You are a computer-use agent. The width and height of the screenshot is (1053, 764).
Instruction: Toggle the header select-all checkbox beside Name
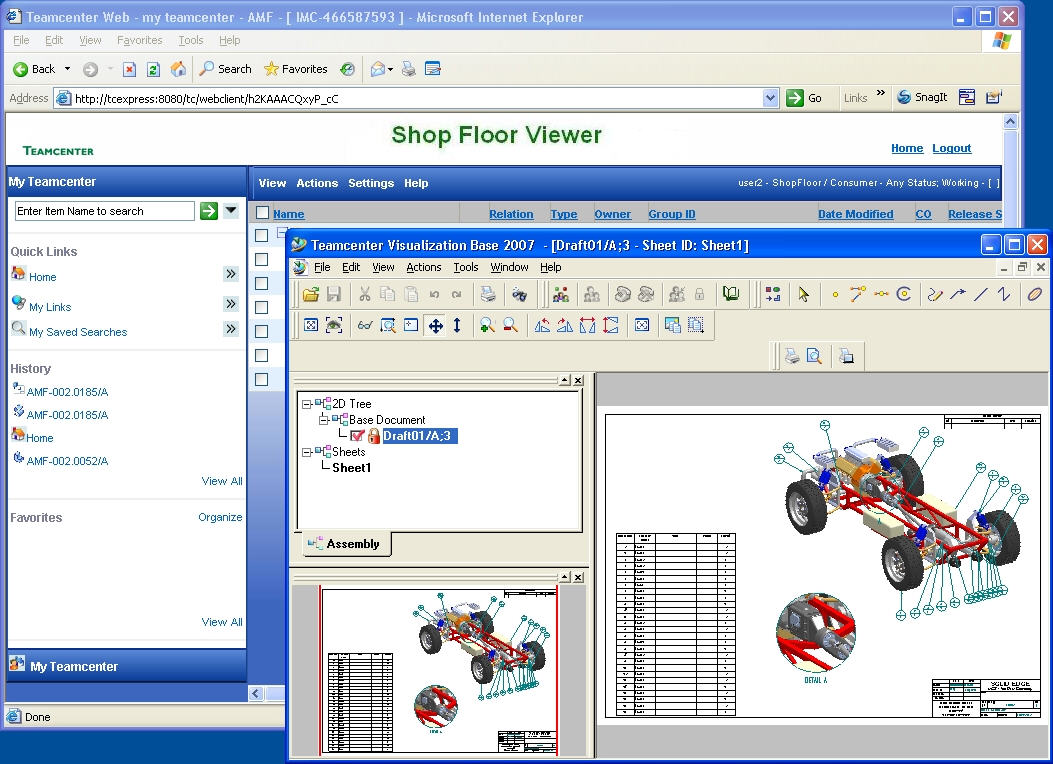[x=263, y=213]
